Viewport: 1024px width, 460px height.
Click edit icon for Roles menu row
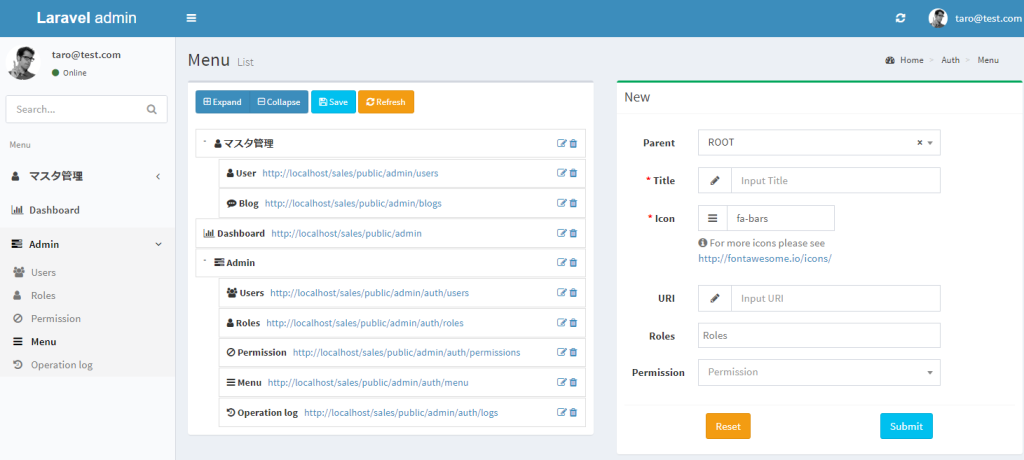pos(562,323)
